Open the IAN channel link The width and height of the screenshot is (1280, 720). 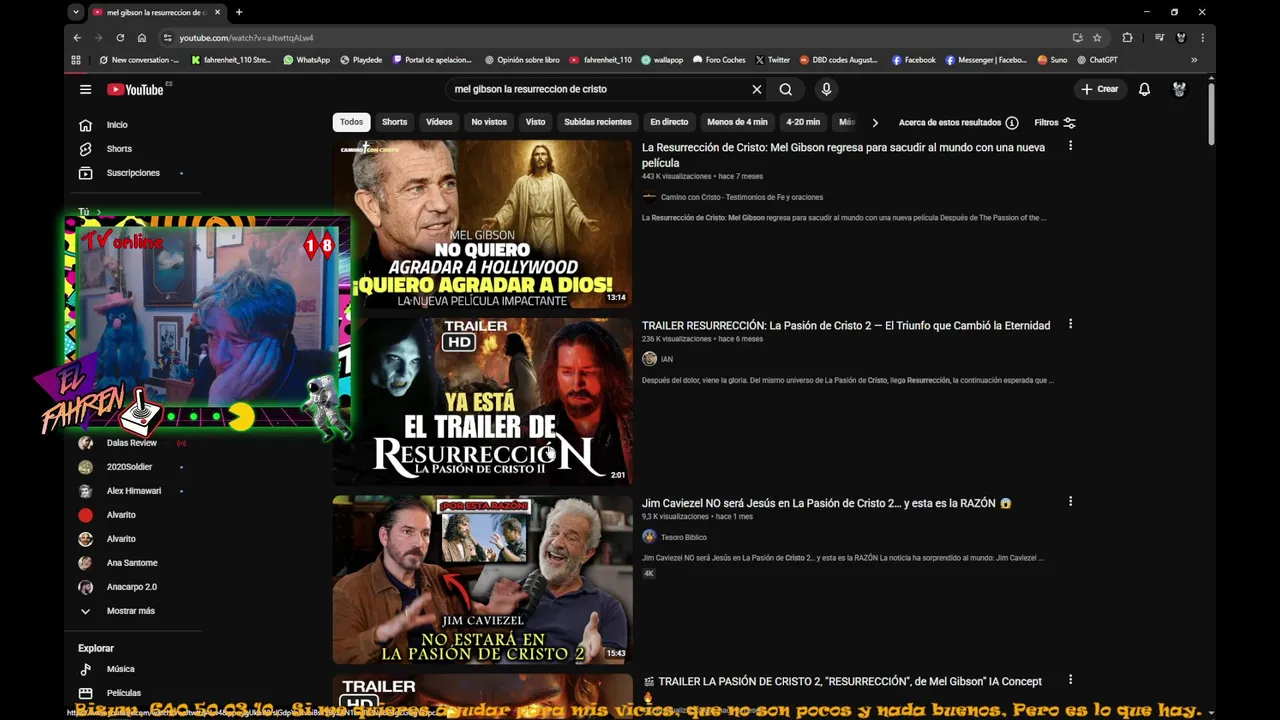(x=667, y=359)
